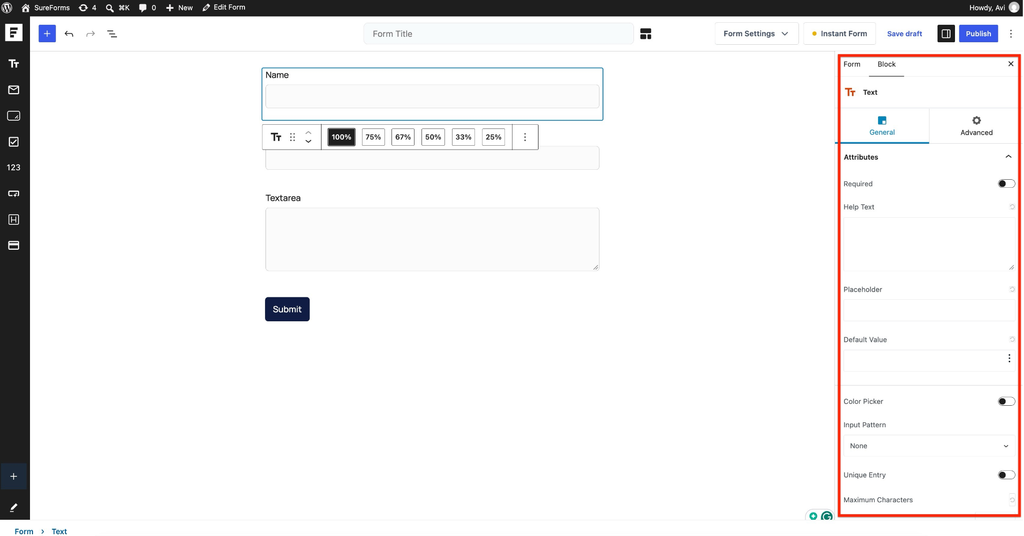Screen dimensions: 1024x536
Task: Move block up with the up arrow
Action: coord(308,133)
